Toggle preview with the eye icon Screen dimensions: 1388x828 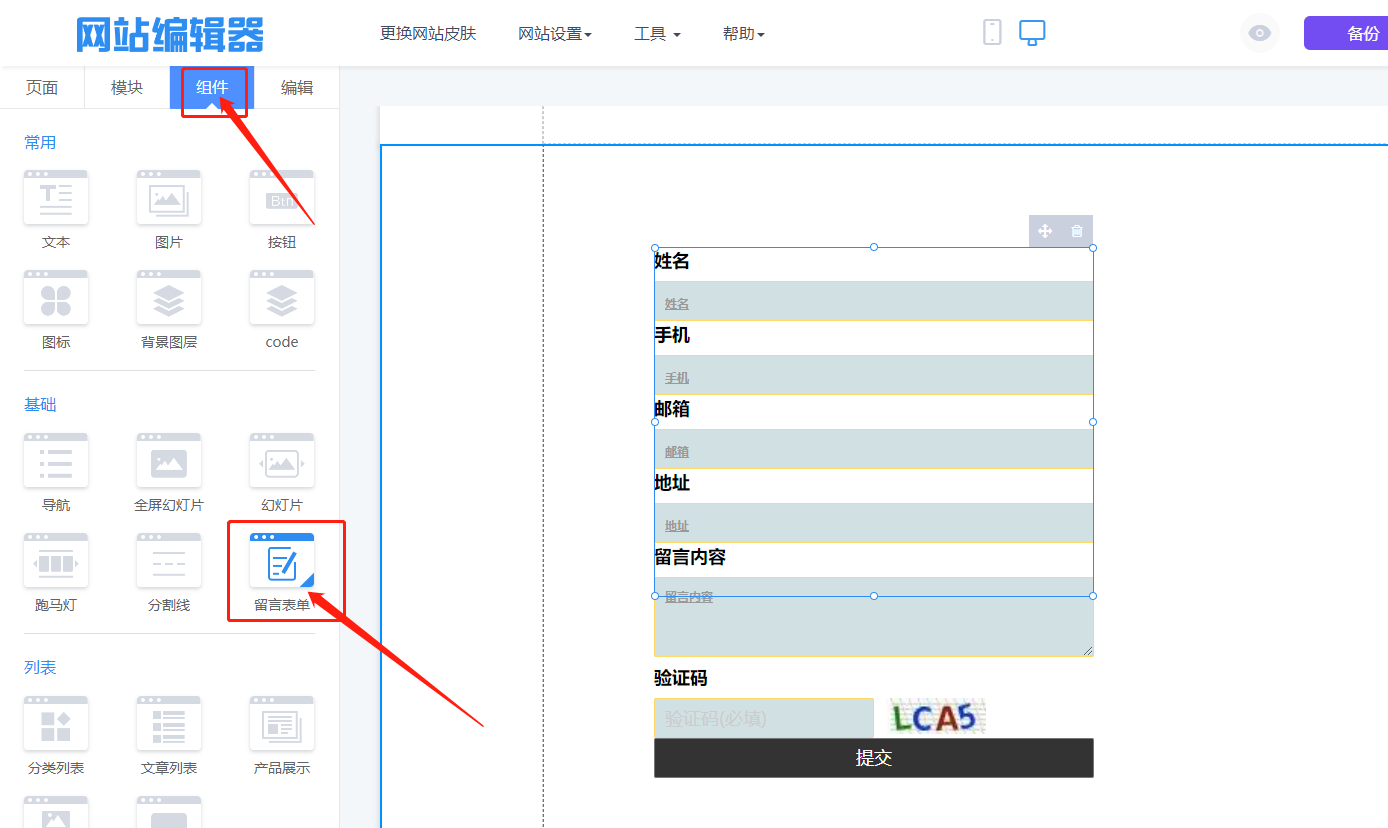click(x=1260, y=33)
